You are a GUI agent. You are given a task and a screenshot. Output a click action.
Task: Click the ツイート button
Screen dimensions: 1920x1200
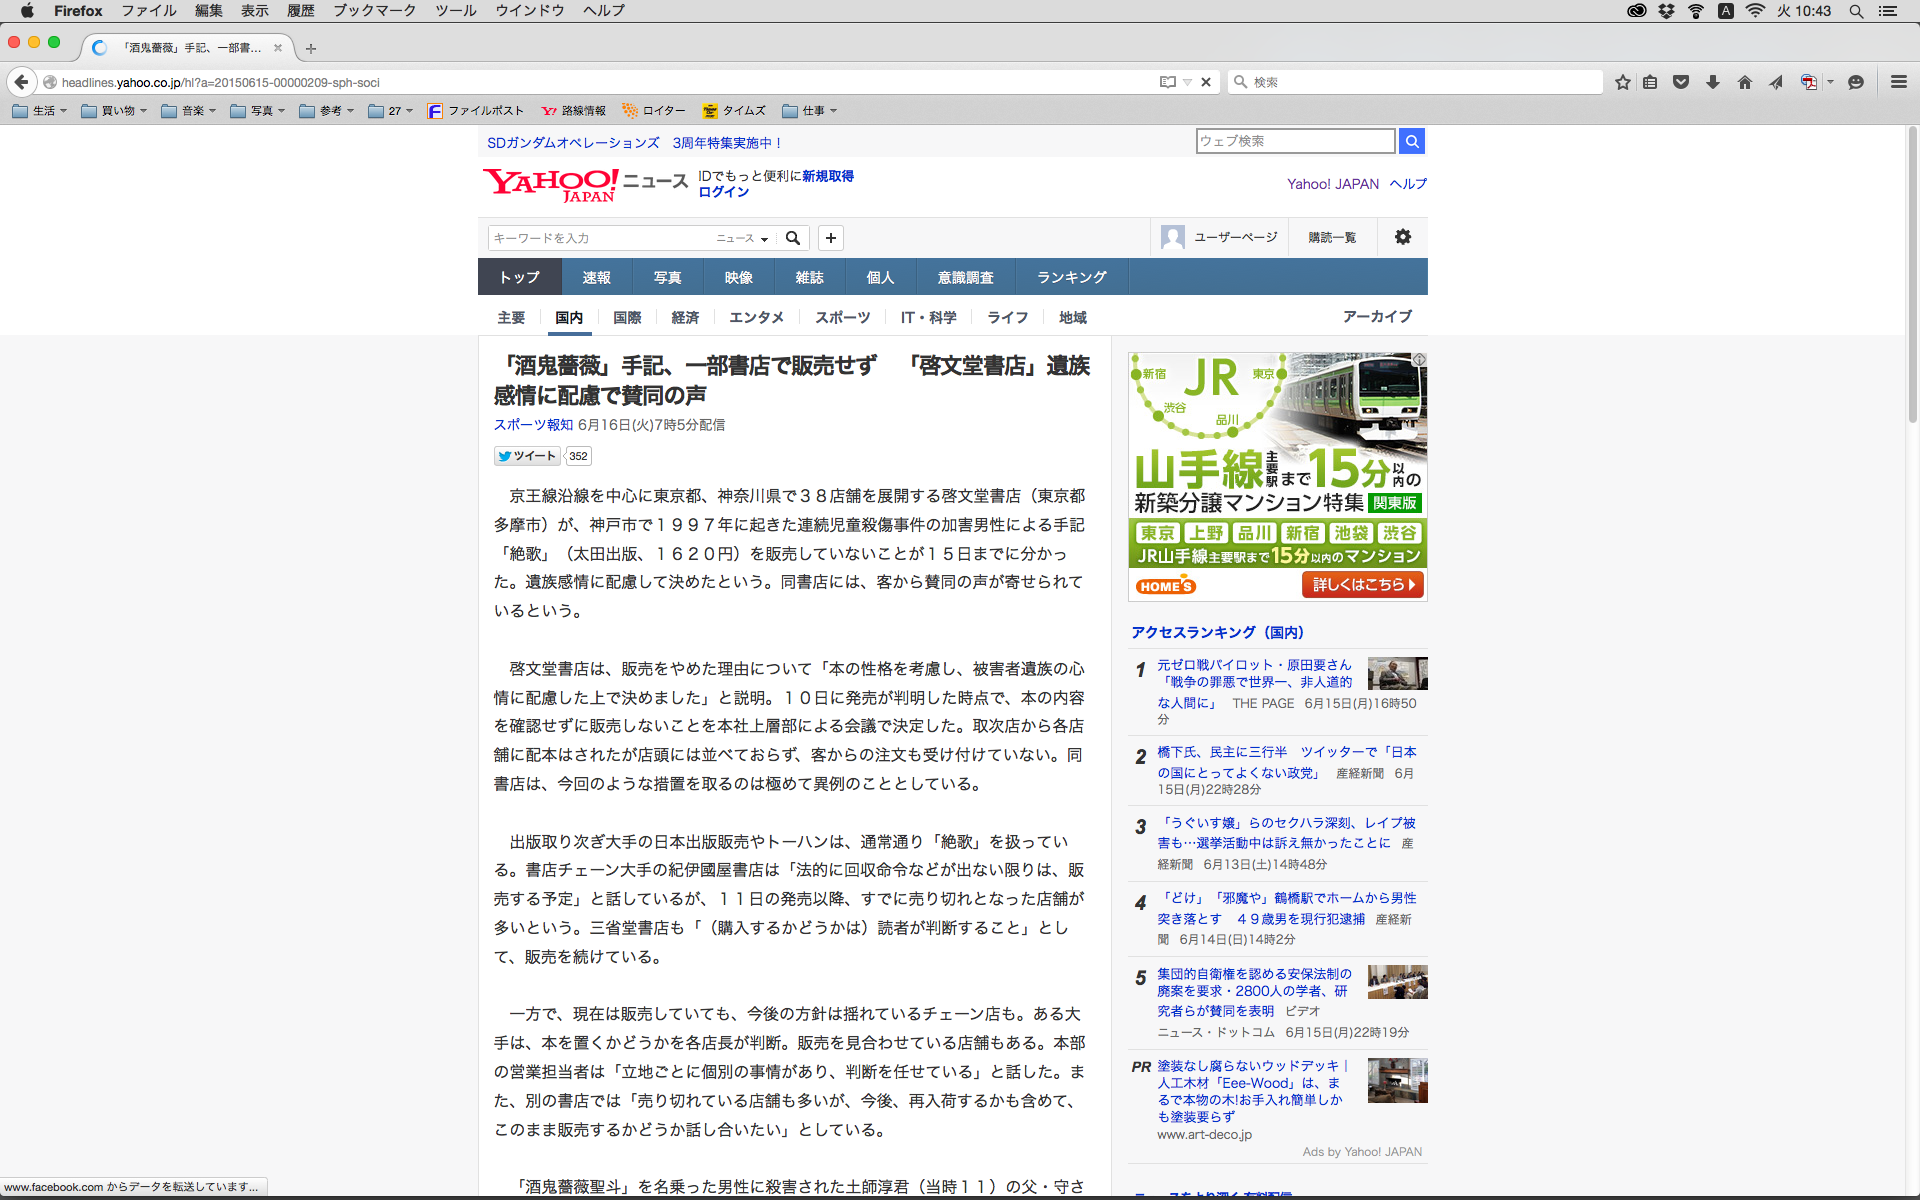pos(527,456)
